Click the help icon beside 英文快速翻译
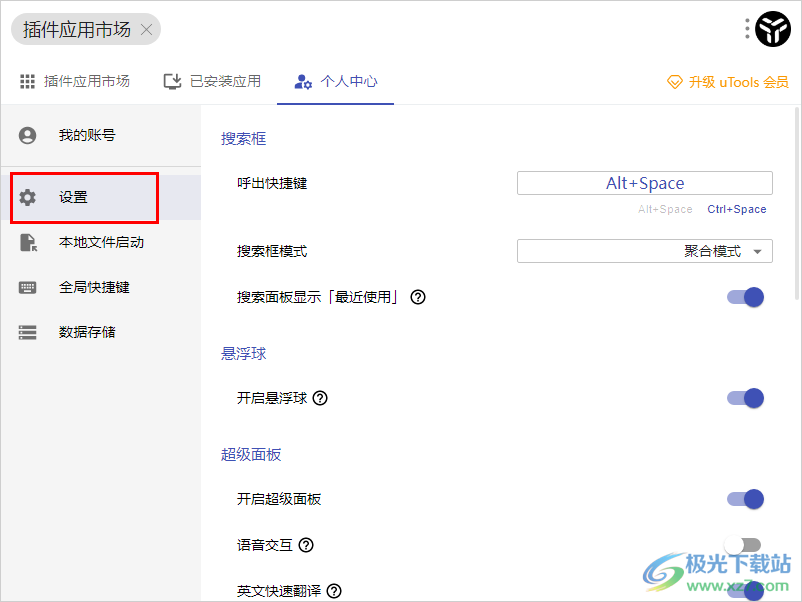 tap(334, 591)
